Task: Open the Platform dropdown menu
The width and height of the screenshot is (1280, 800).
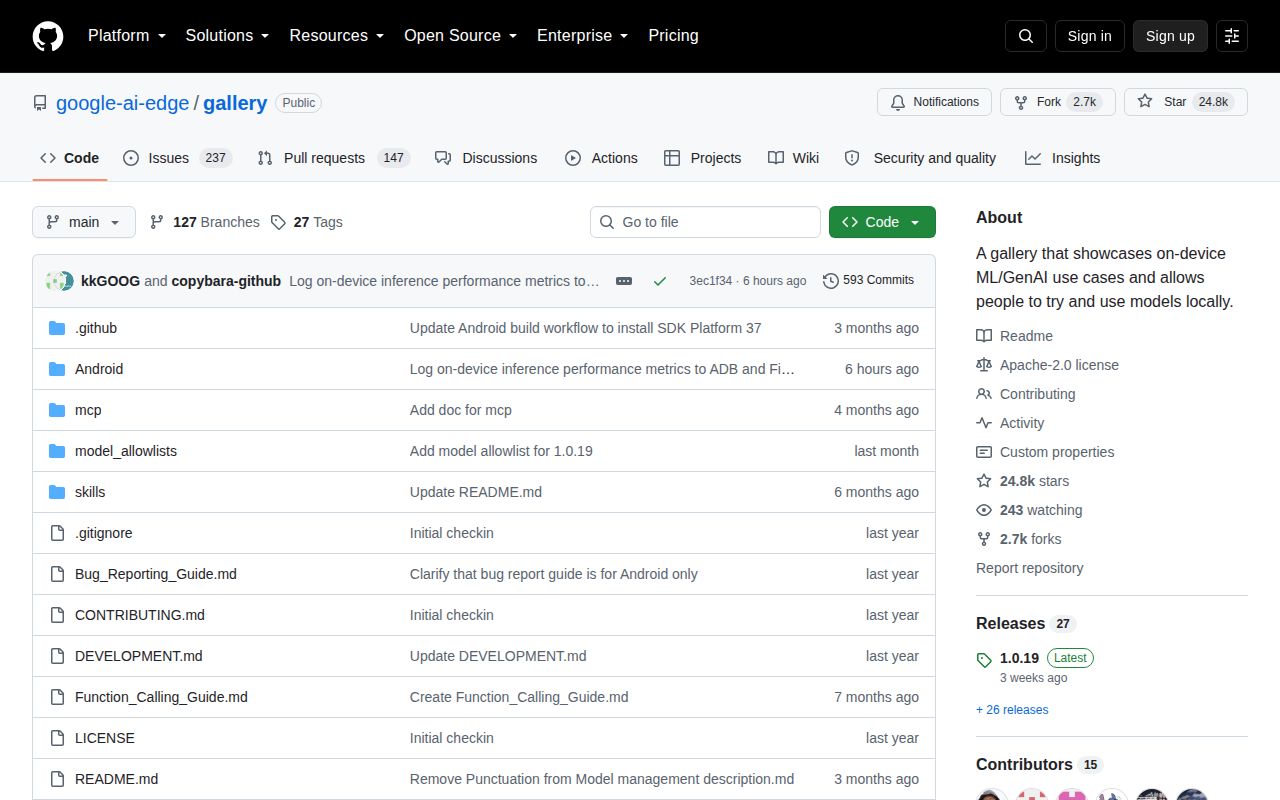Action: tap(126, 35)
